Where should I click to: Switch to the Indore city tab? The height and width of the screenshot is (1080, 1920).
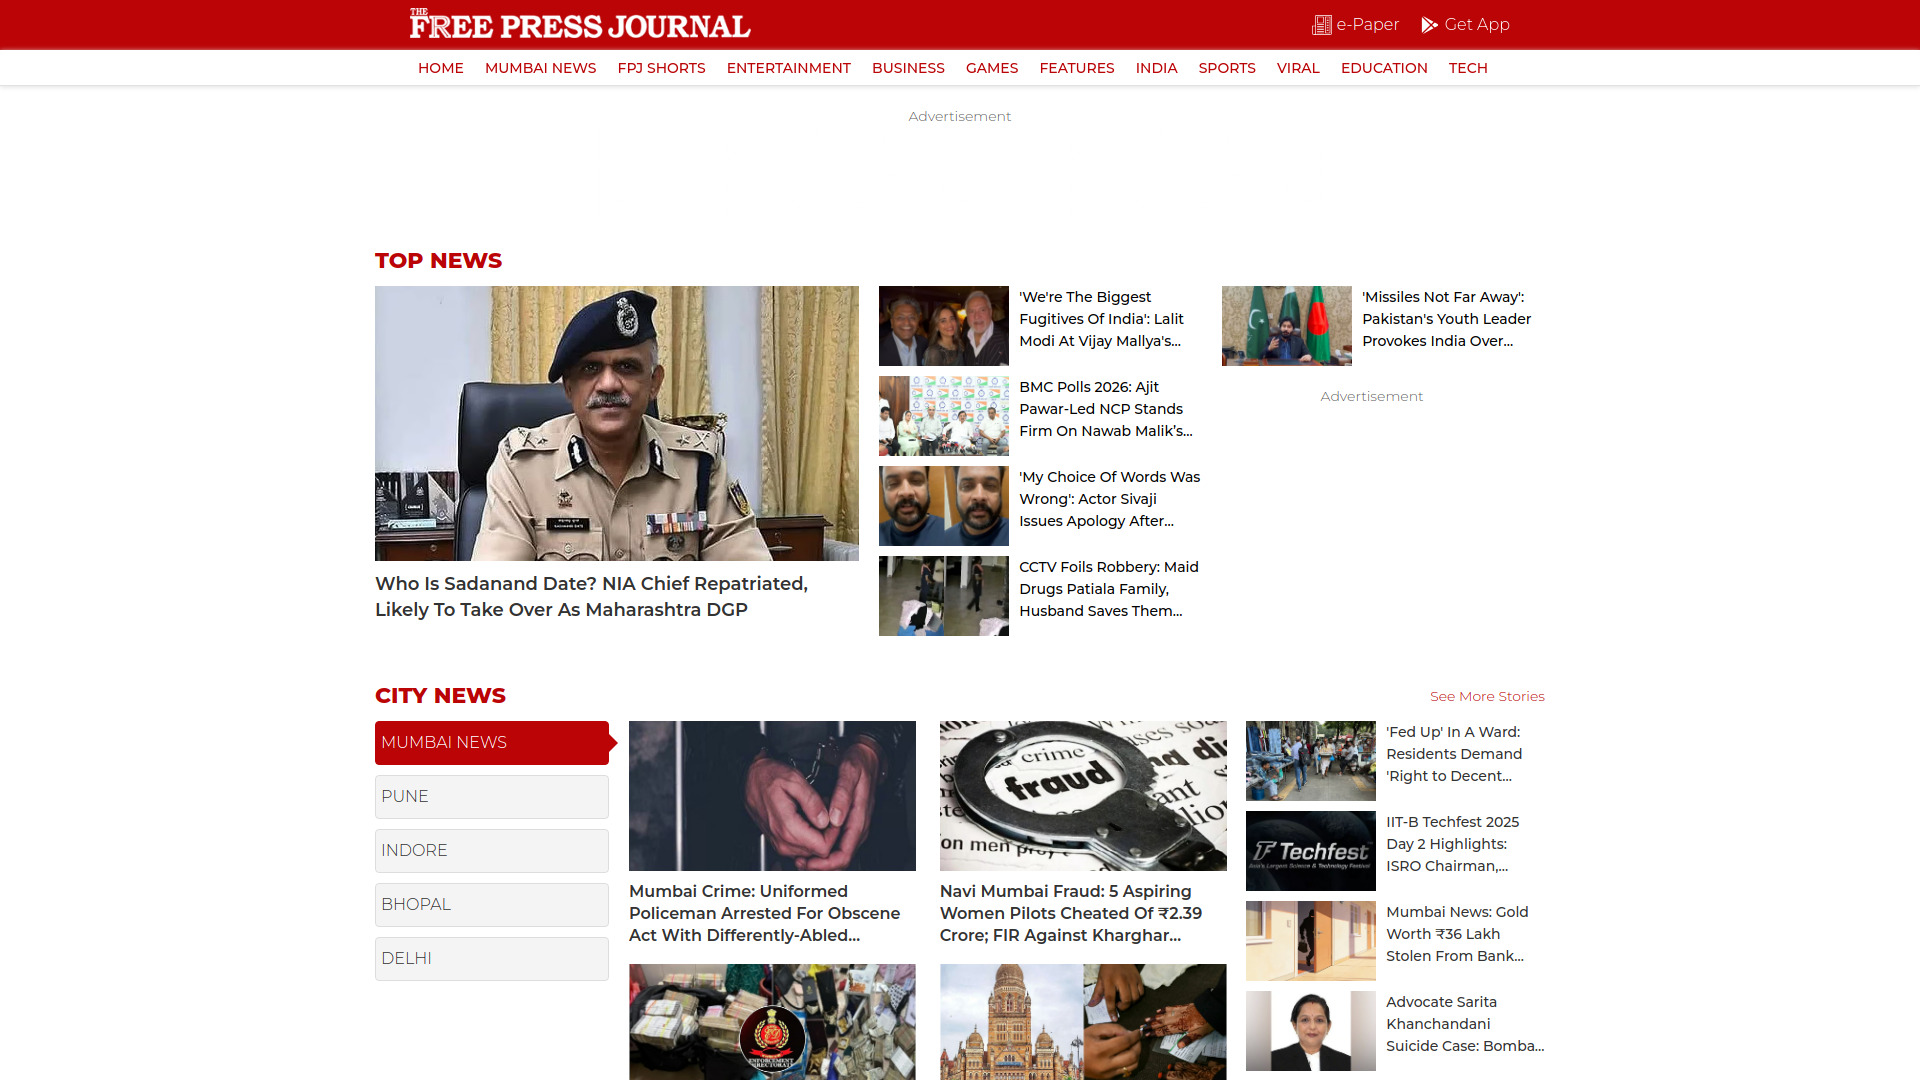coord(491,851)
